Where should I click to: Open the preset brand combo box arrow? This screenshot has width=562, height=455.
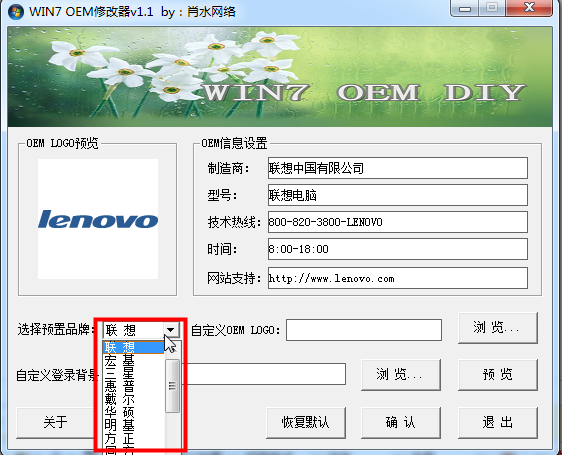click(x=171, y=330)
